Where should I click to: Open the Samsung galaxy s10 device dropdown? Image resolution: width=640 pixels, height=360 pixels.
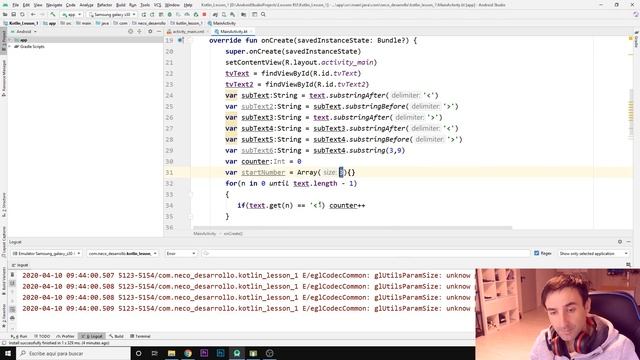point(112,14)
